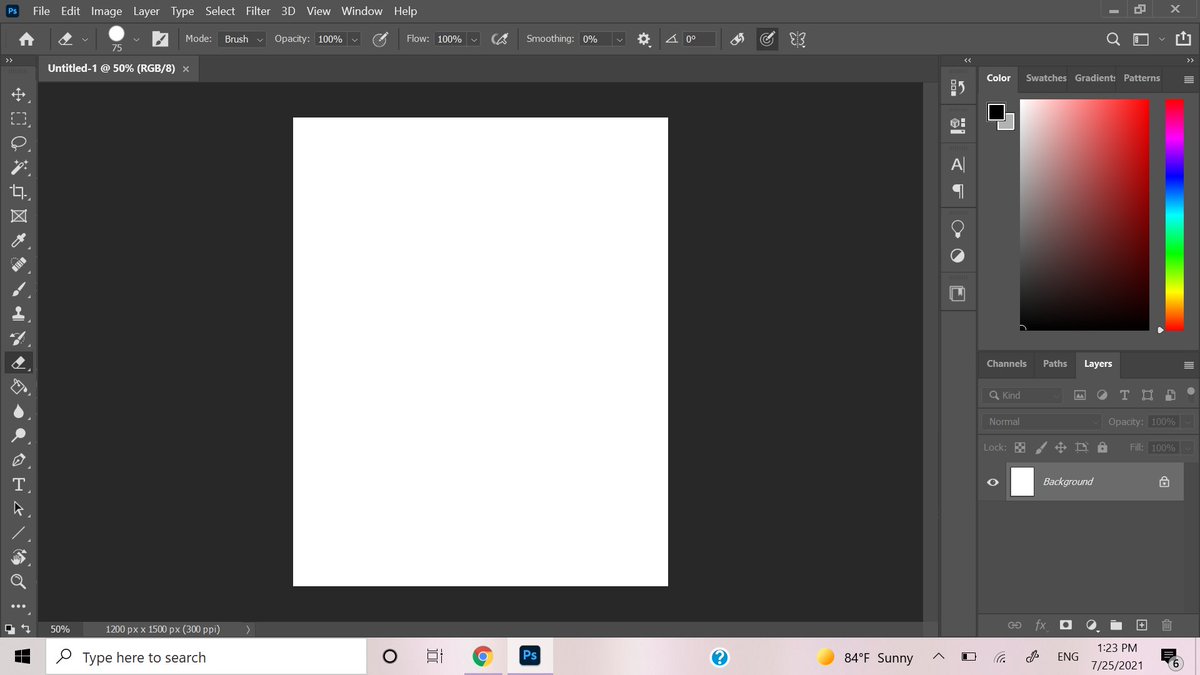1200x675 pixels.
Task: Click the brush settings panel toggle button
Action: click(160, 39)
